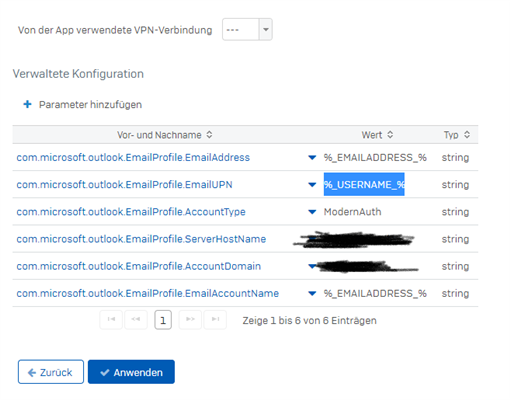
Task: Expand value dropdown for EmailUPN row
Action: [312, 185]
